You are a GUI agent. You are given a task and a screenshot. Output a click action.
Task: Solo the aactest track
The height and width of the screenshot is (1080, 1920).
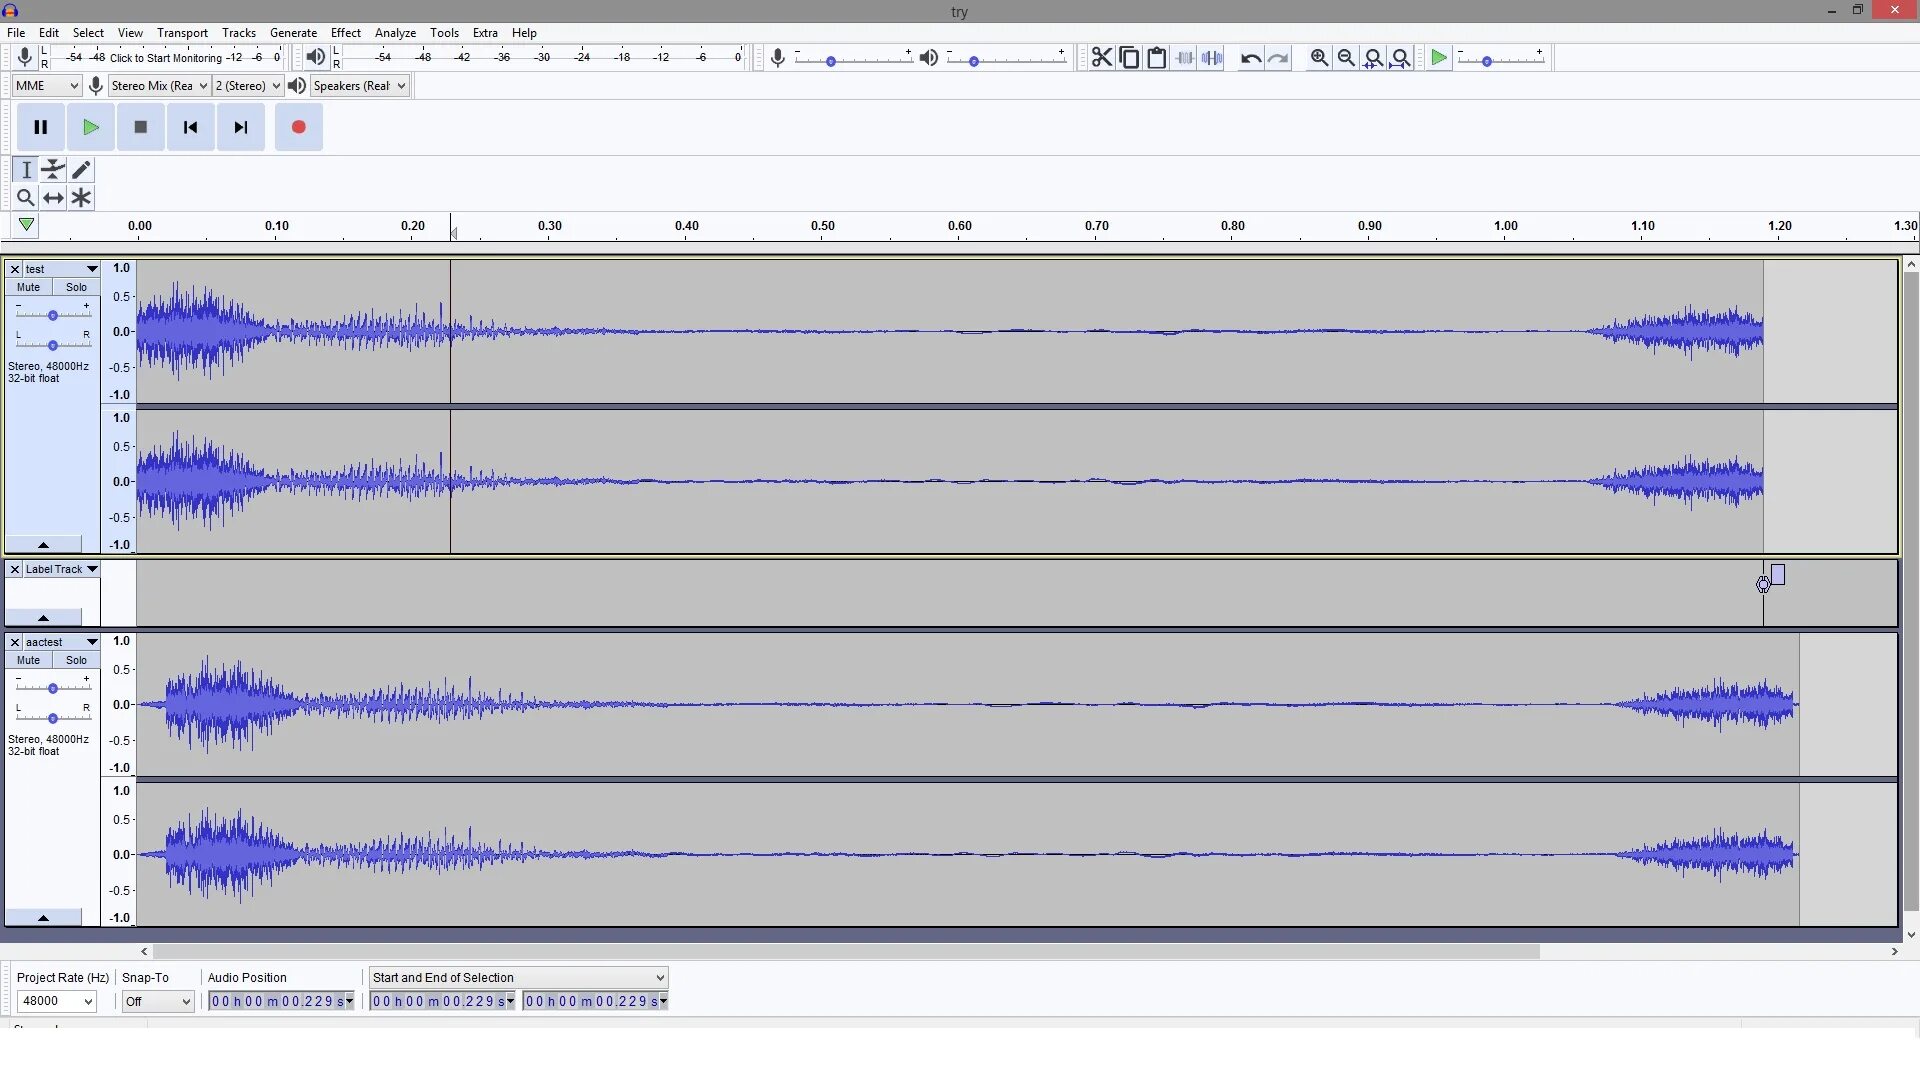click(76, 660)
